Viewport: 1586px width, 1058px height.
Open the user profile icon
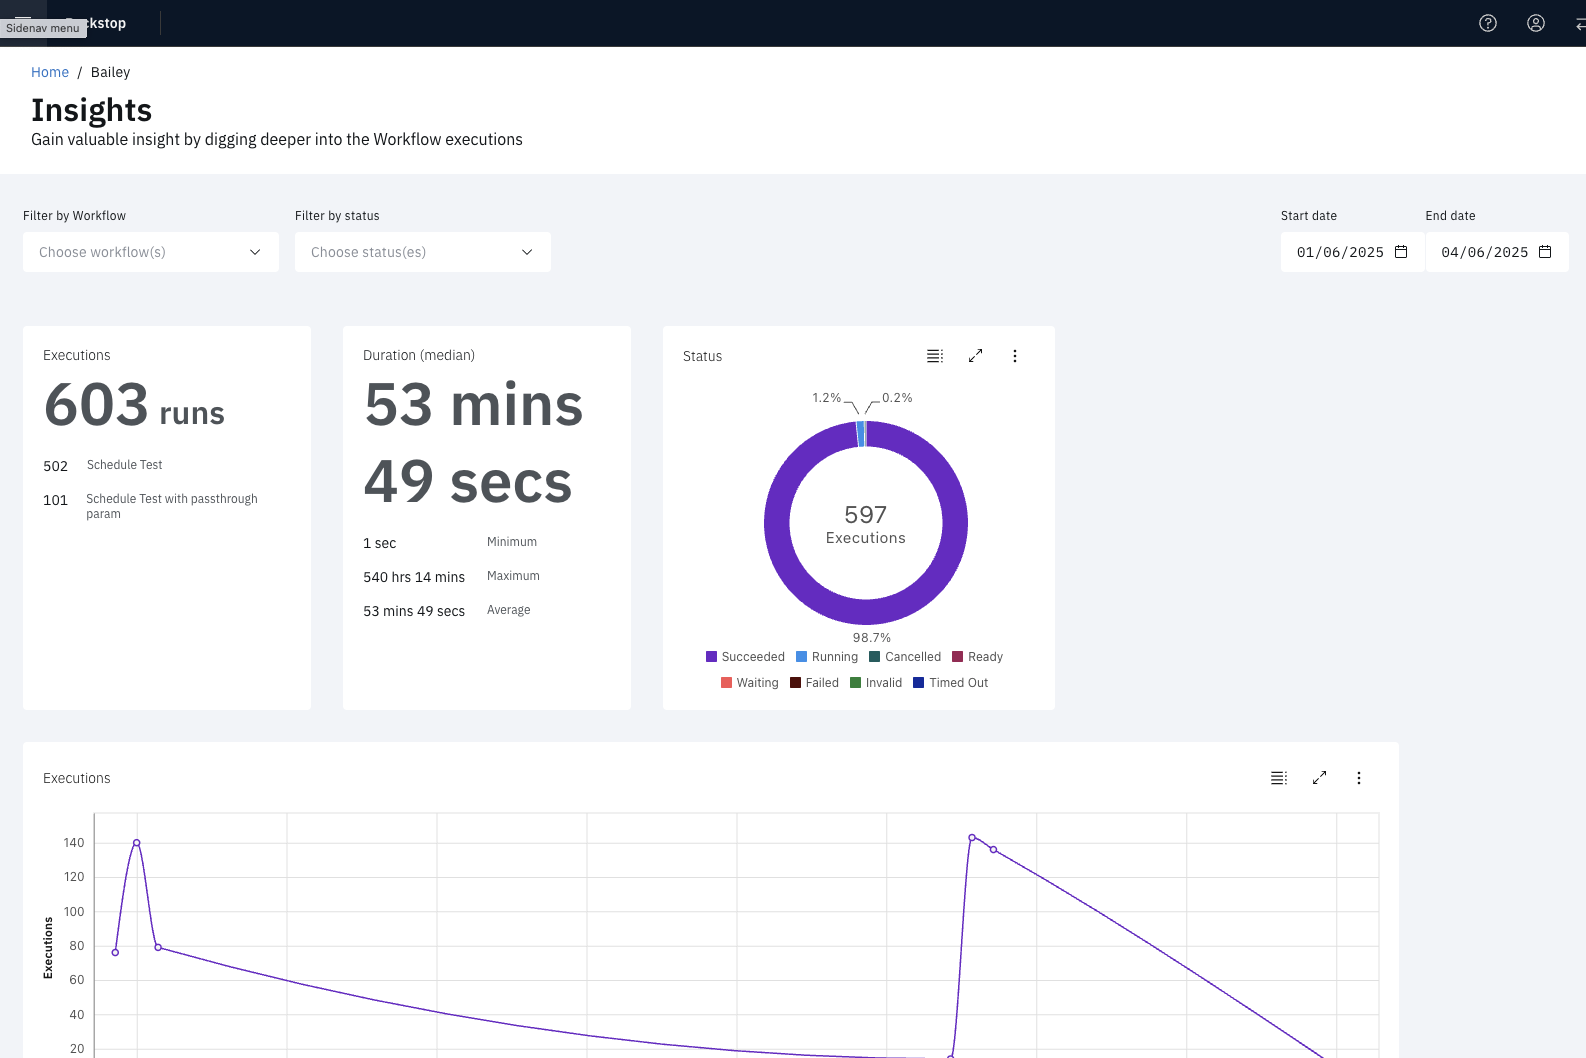pyautogui.click(x=1536, y=23)
